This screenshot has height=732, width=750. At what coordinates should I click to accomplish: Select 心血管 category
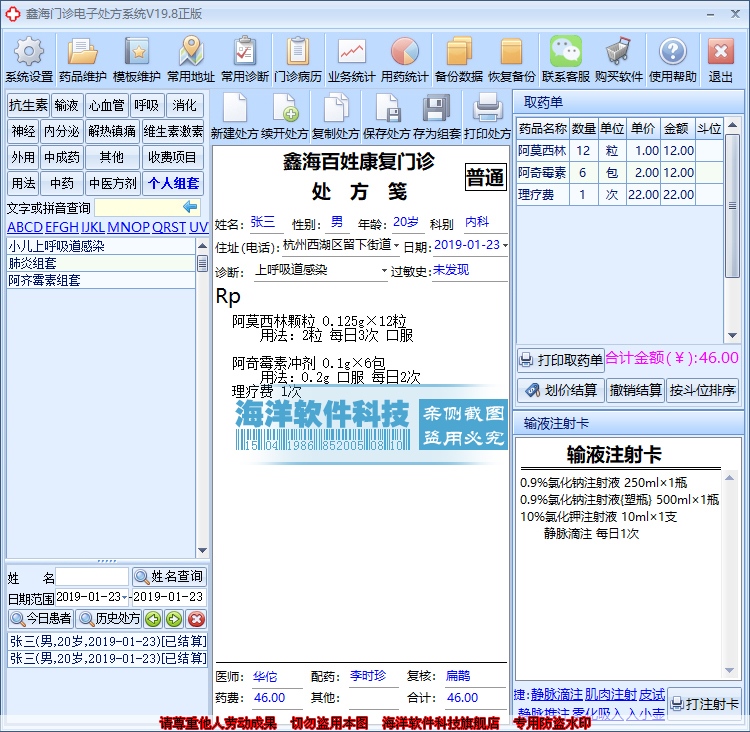(x=107, y=105)
